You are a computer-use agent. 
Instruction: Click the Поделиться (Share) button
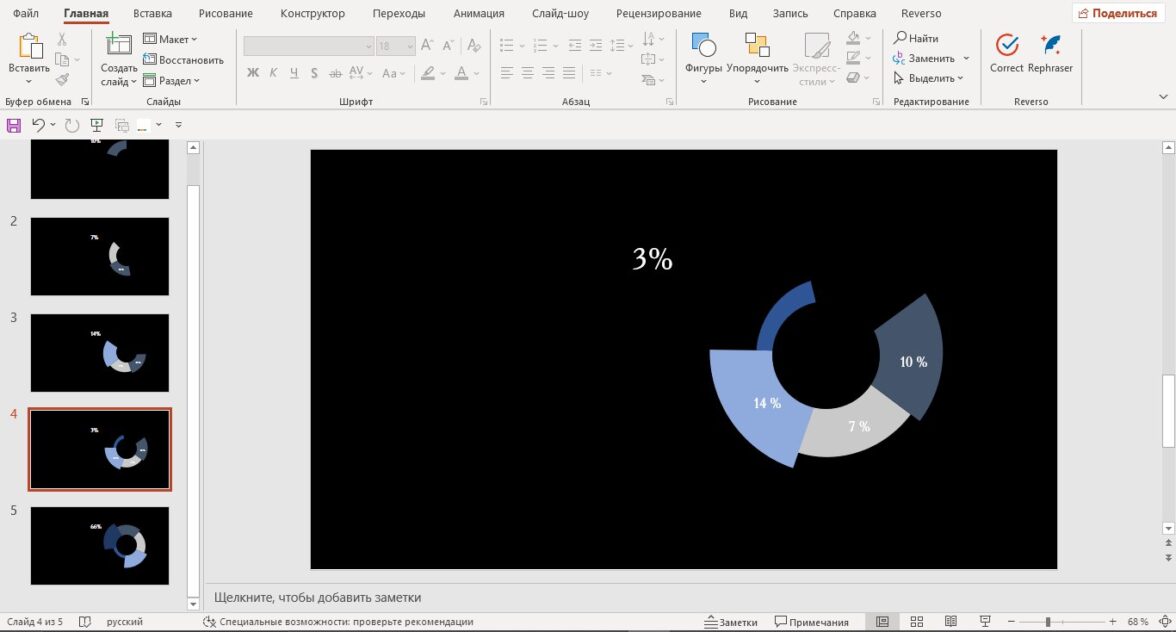point(1117,14)
